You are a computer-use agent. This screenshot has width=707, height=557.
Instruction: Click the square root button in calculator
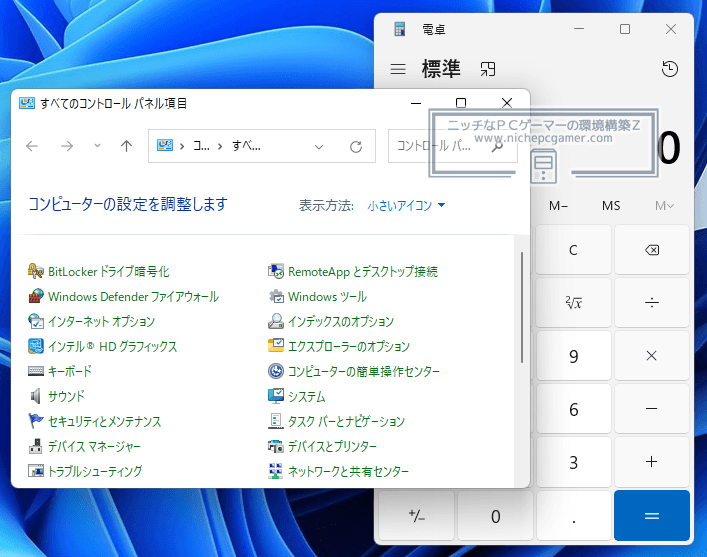click(x=573, y=303)
